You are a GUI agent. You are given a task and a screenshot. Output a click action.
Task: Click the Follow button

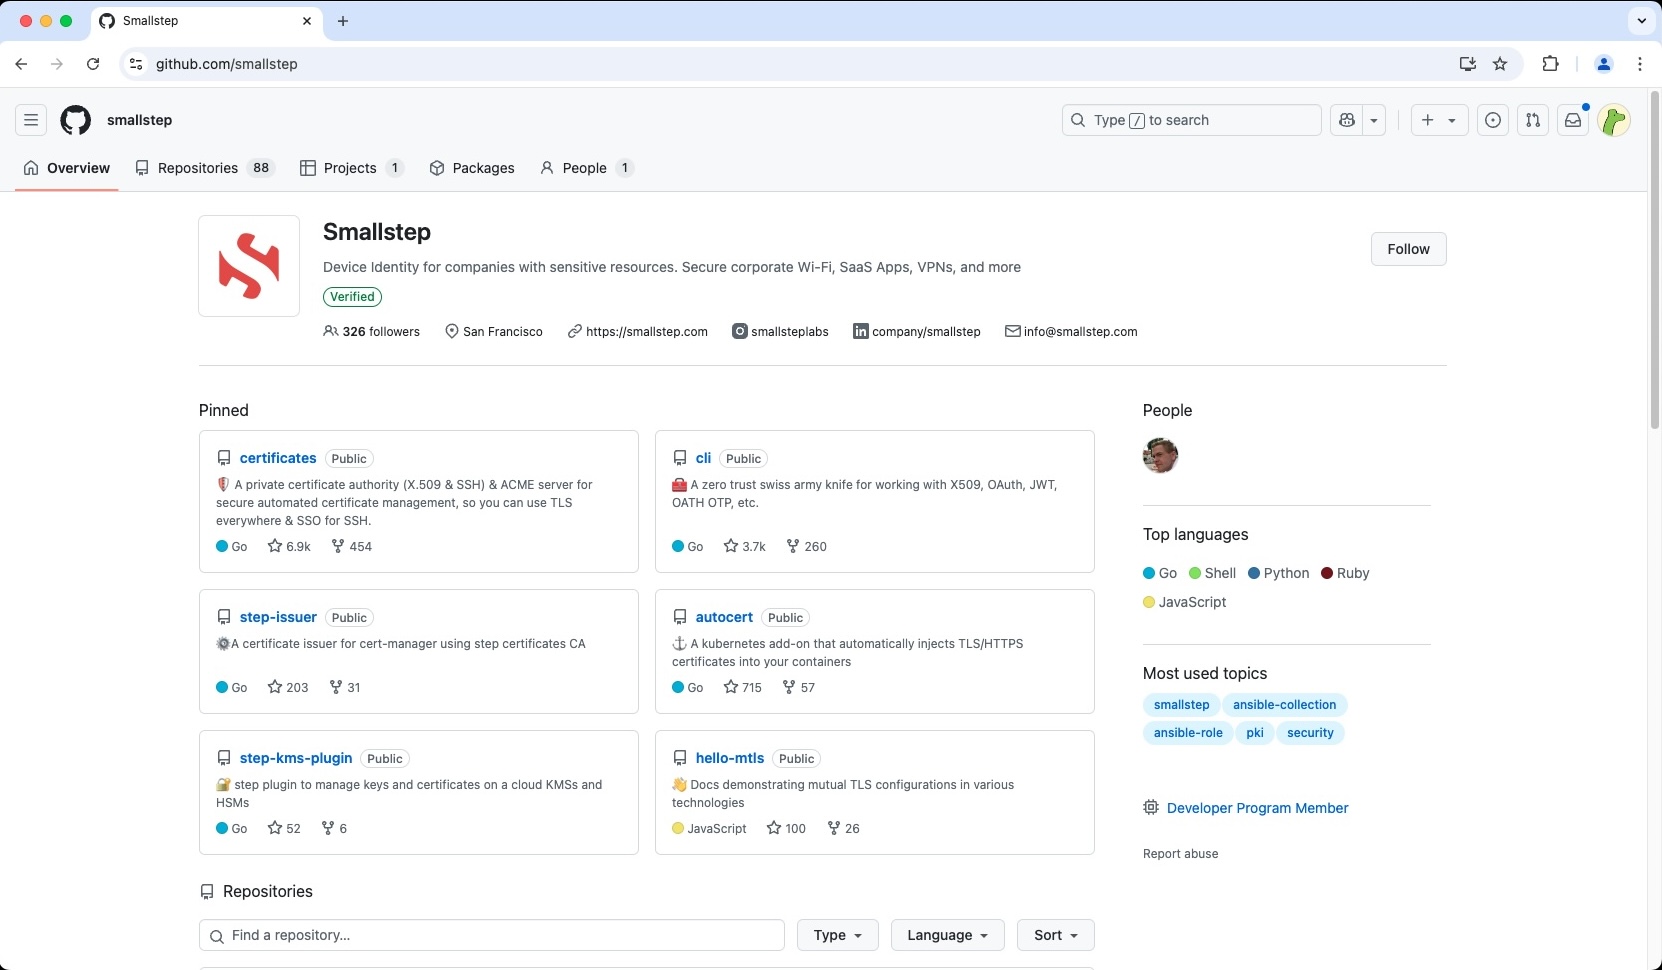(1408, 249)
